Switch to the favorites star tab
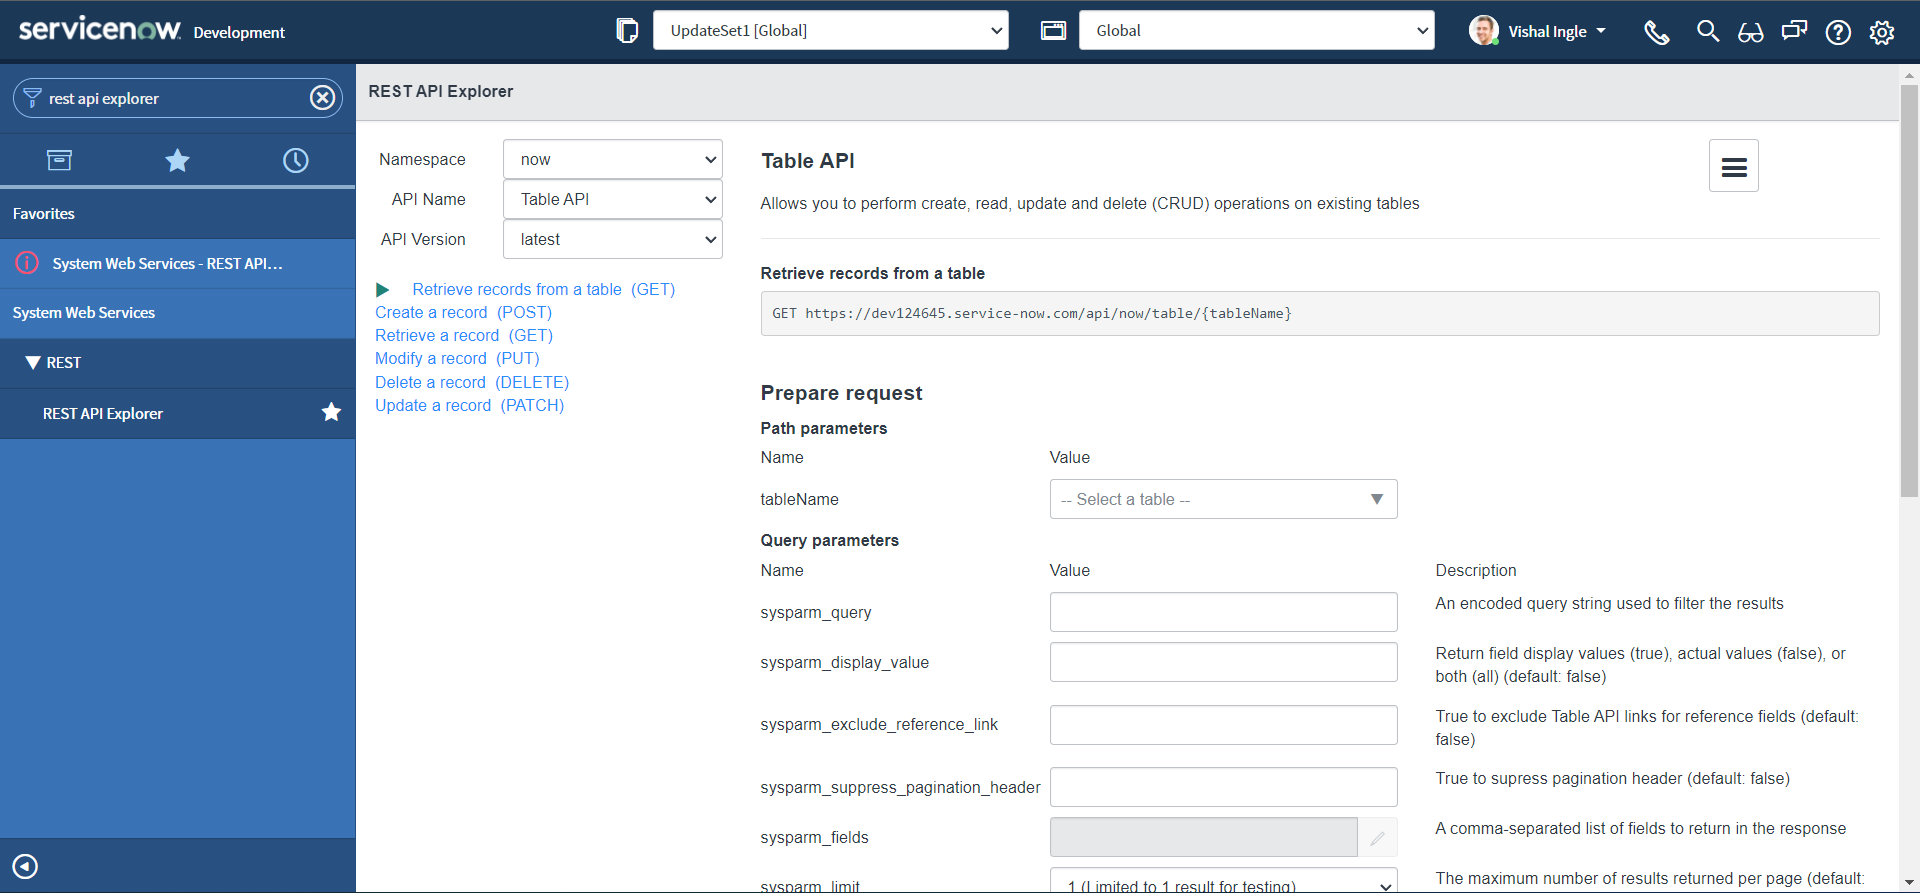1920x893 pixels. point(177,160)
